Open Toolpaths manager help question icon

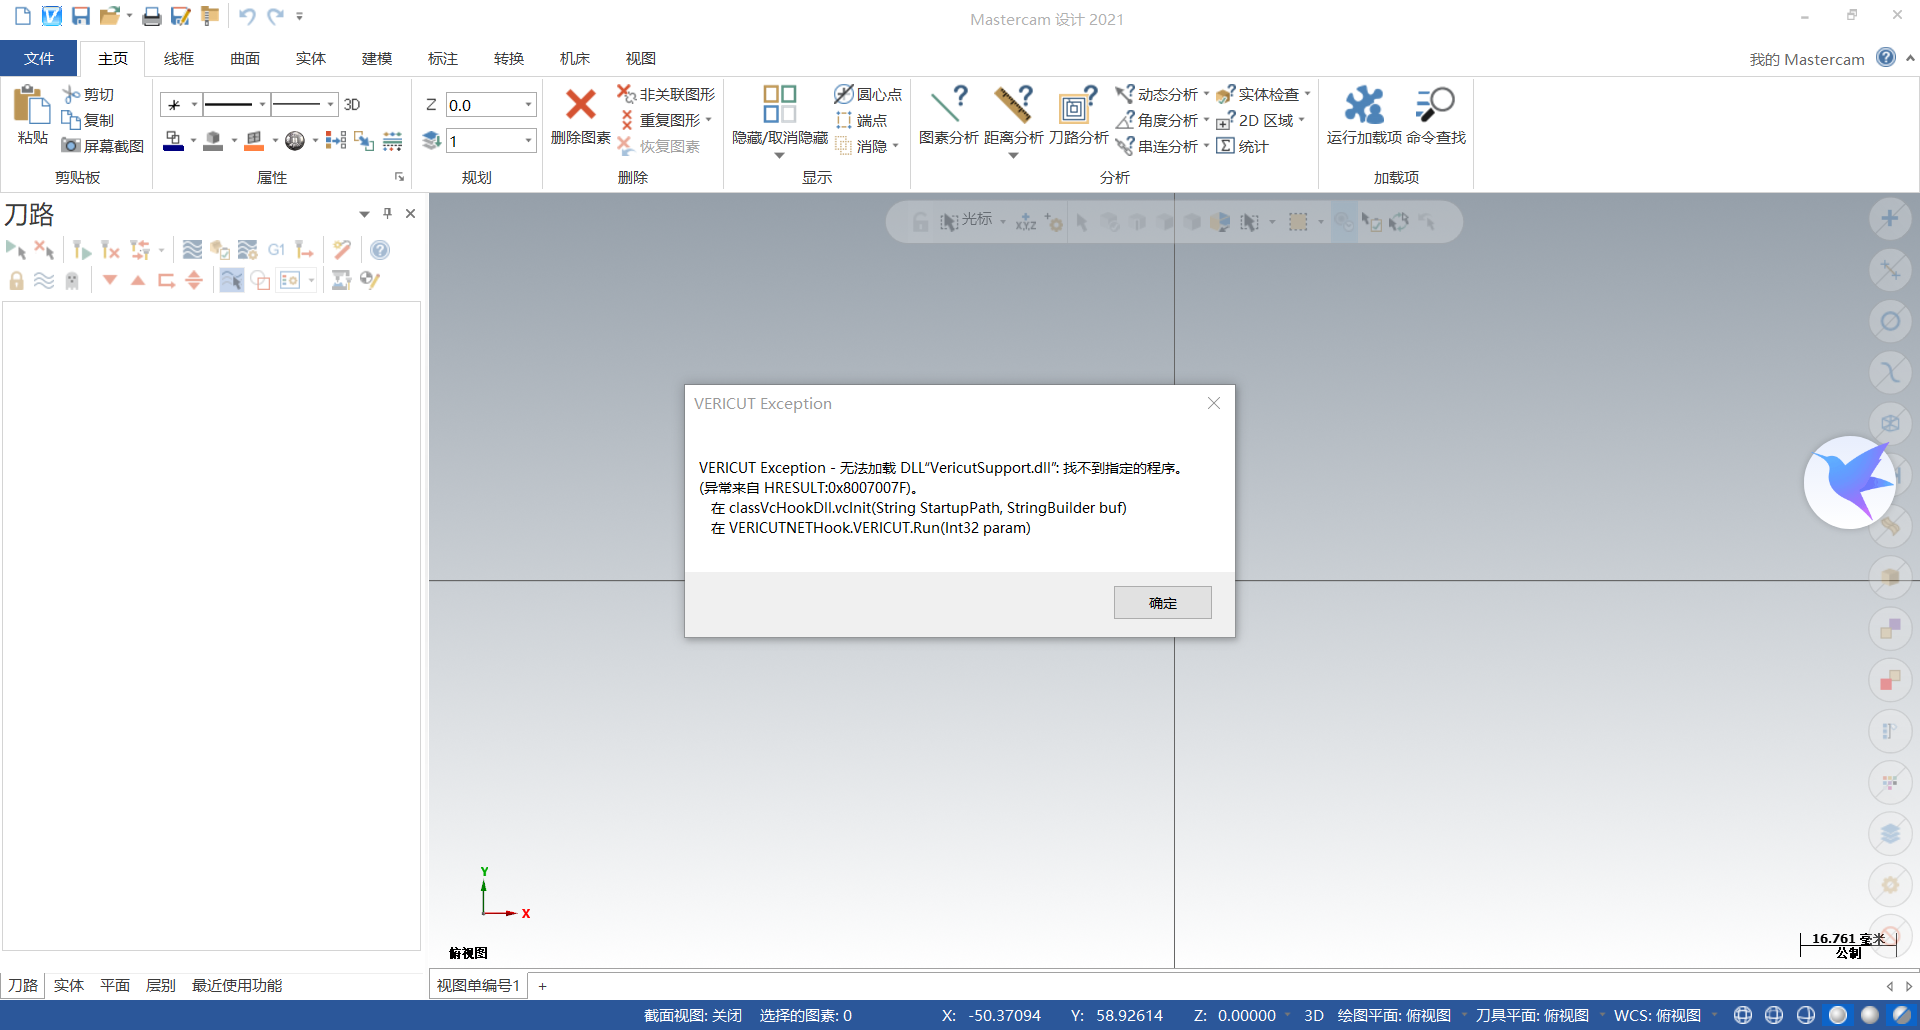380,250
